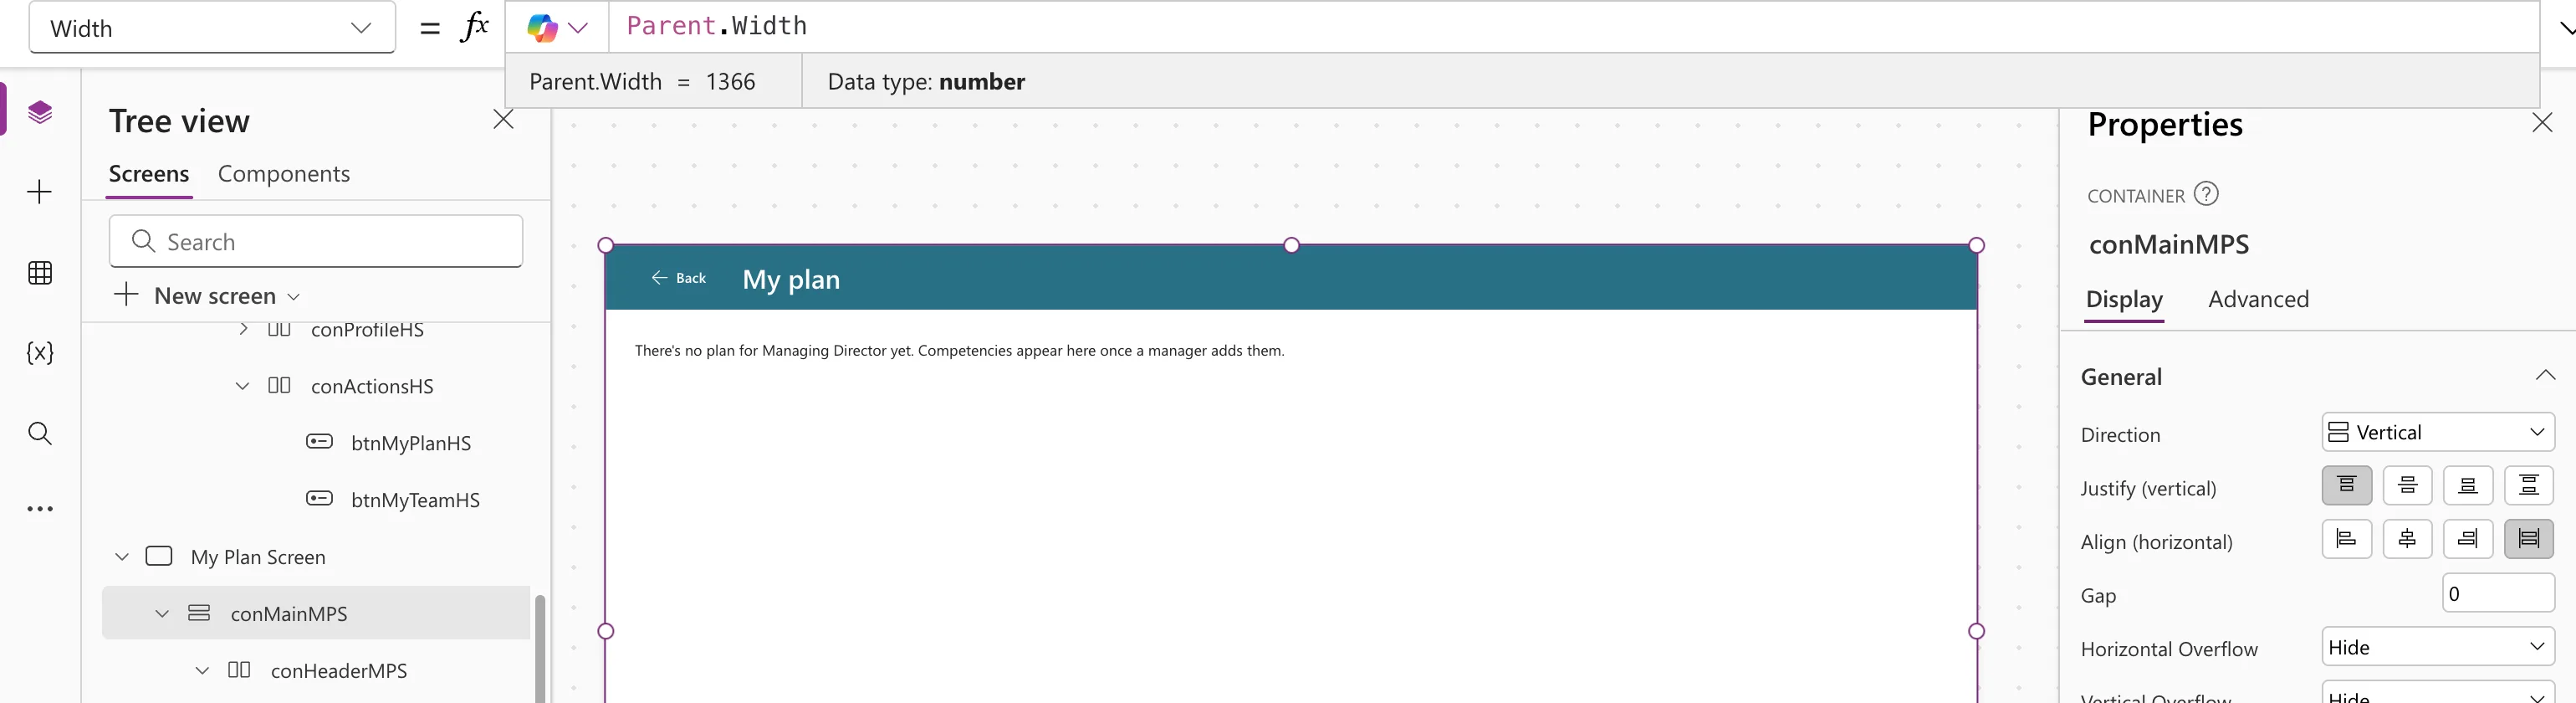Open the Direction Vertical dropdown

2437,432
